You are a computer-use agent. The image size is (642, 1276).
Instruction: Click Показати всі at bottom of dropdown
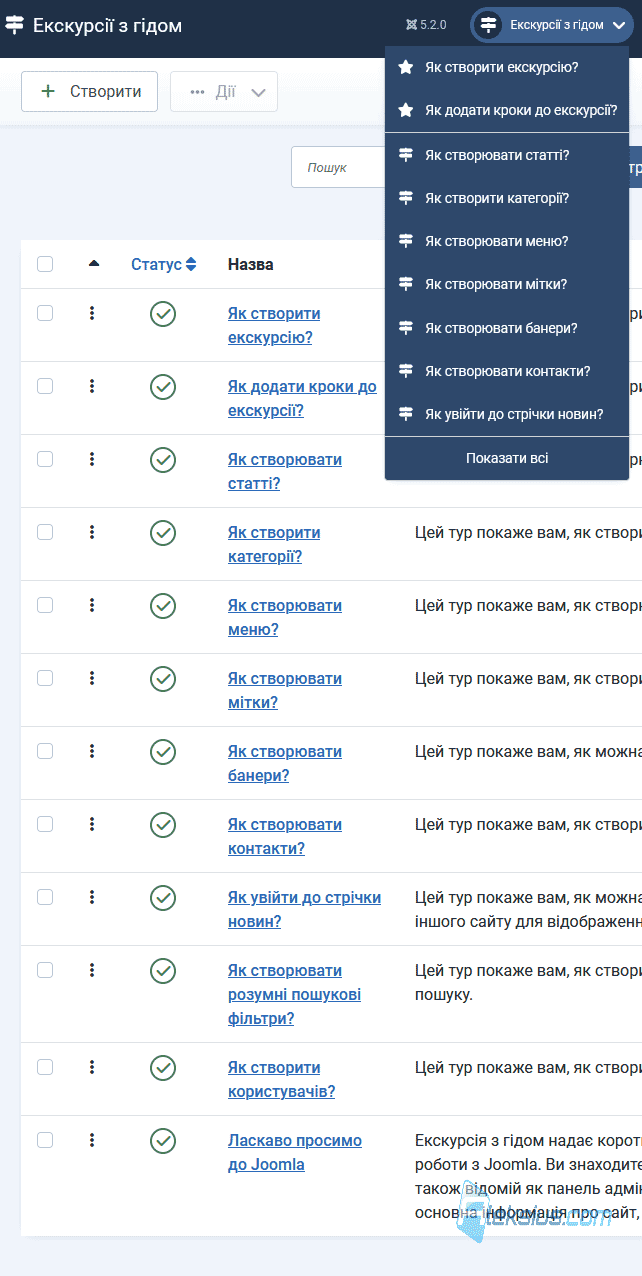[507, 458]
